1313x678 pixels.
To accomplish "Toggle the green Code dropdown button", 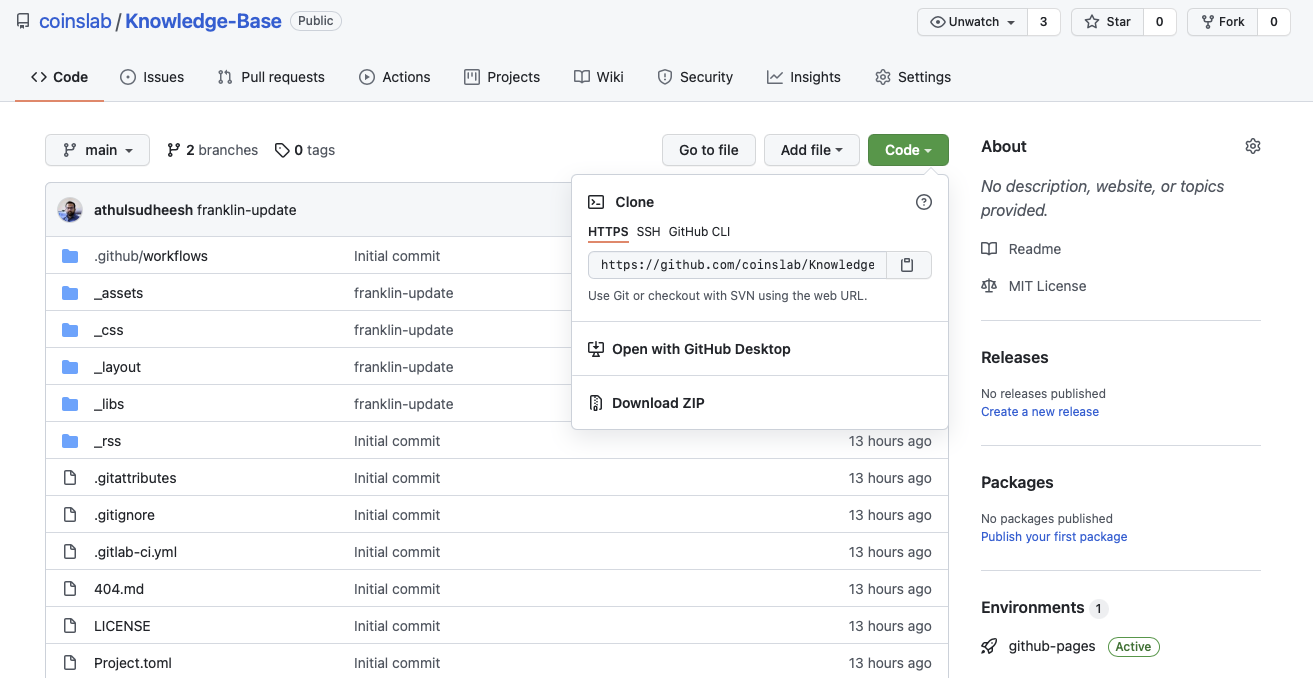I will [908, 150].
